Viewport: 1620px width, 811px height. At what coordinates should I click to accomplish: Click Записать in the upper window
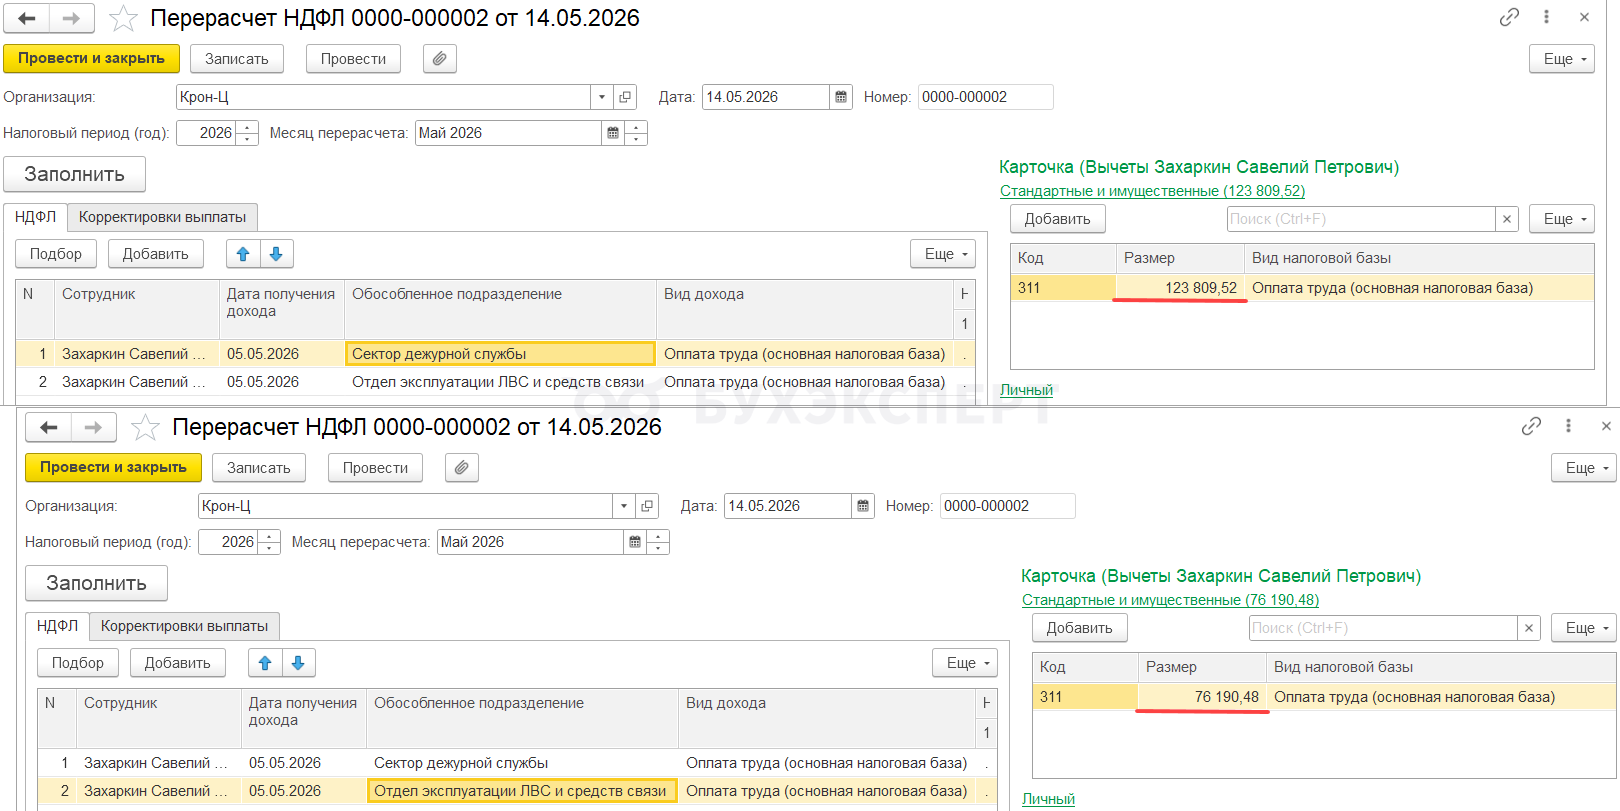click(x=237, y=59)
